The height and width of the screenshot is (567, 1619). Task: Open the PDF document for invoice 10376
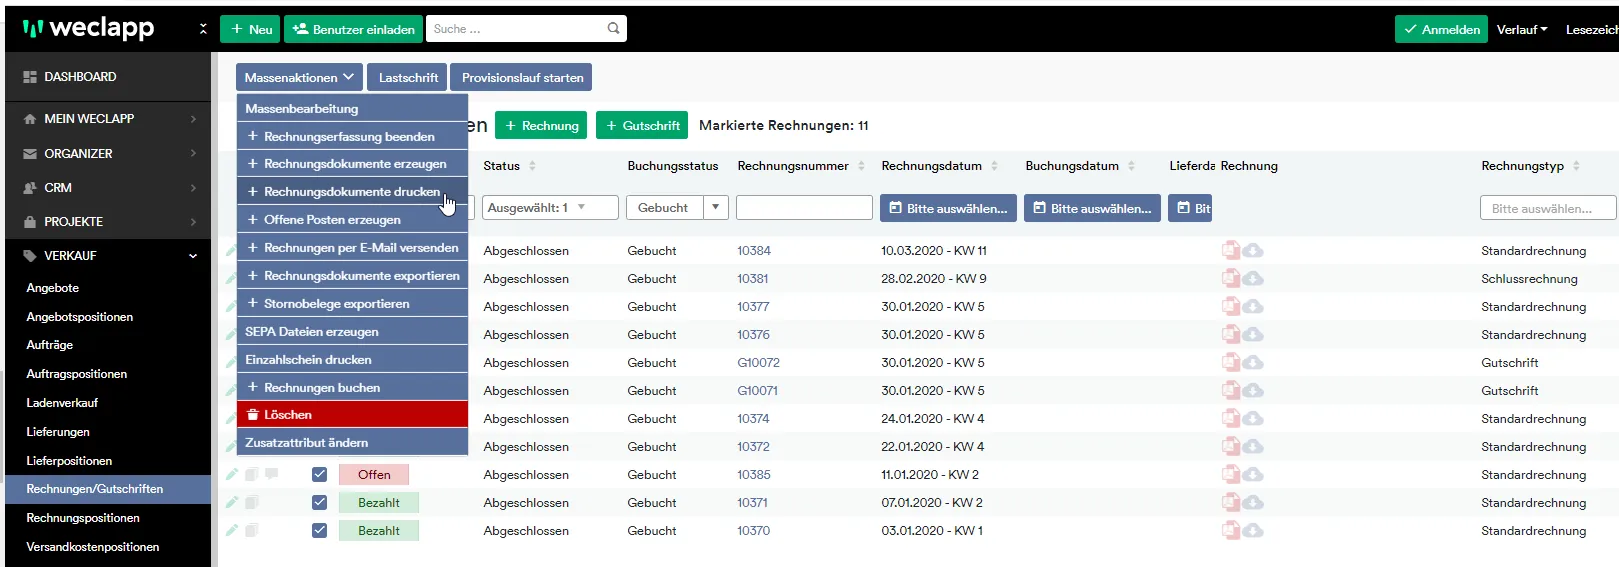click(1231, 334)
